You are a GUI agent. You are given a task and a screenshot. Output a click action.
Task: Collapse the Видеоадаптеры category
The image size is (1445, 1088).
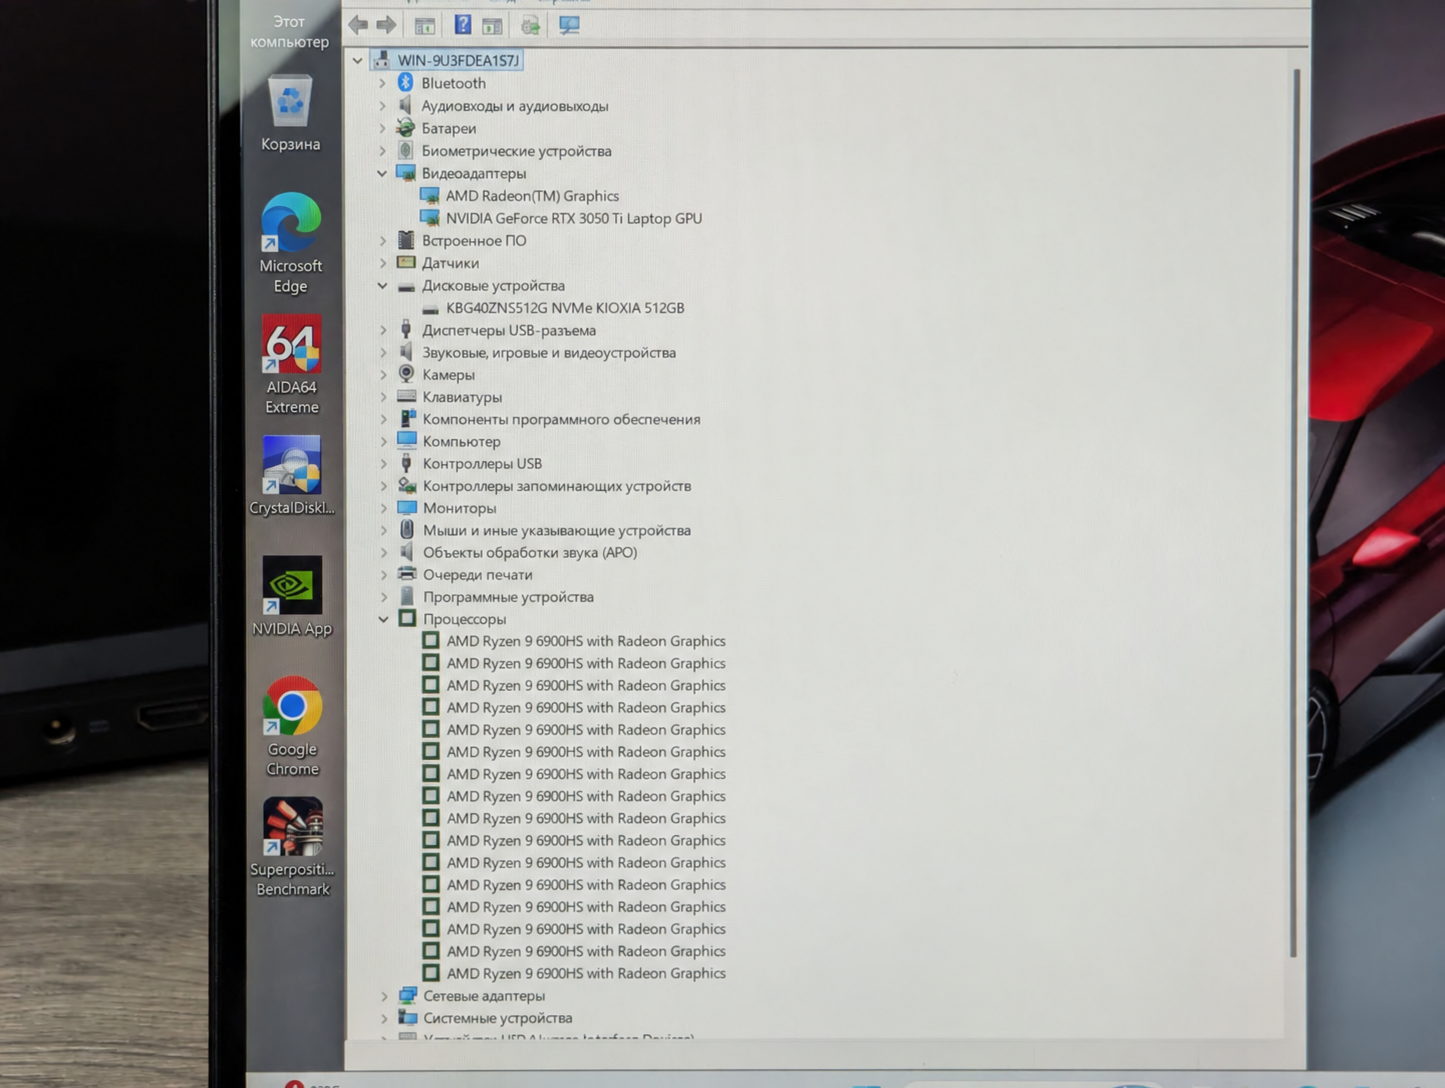(382, 173)
